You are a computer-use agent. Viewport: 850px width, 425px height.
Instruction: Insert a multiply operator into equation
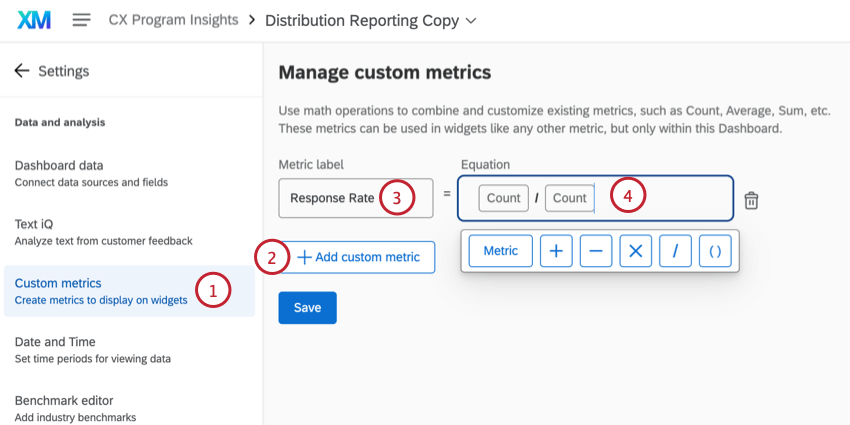click(635, 251)
